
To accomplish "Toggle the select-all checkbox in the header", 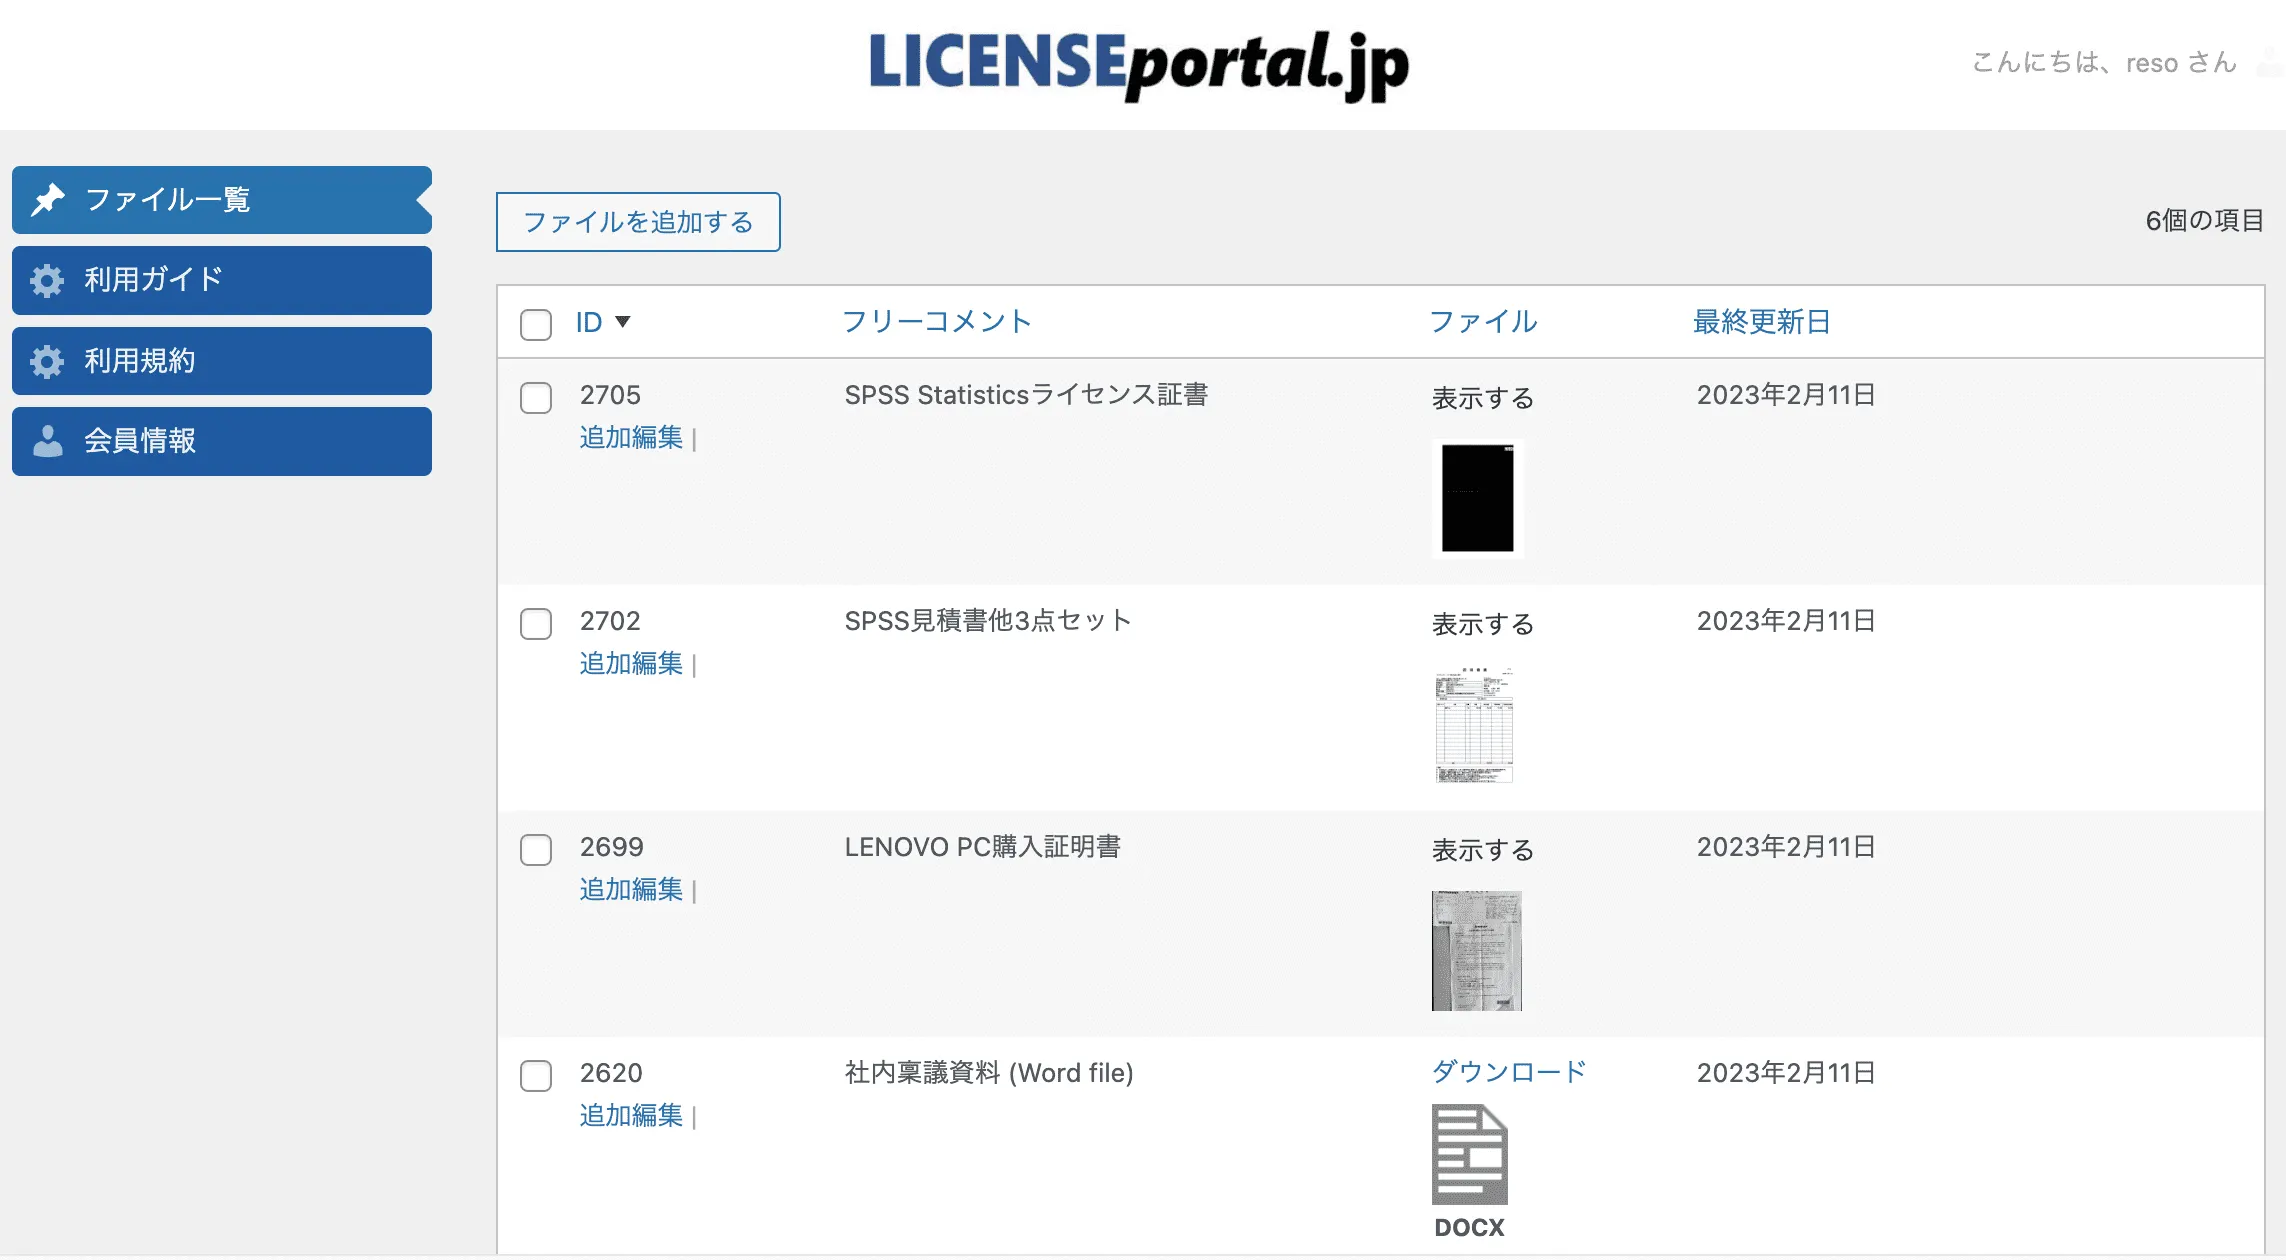I will 536,324.
